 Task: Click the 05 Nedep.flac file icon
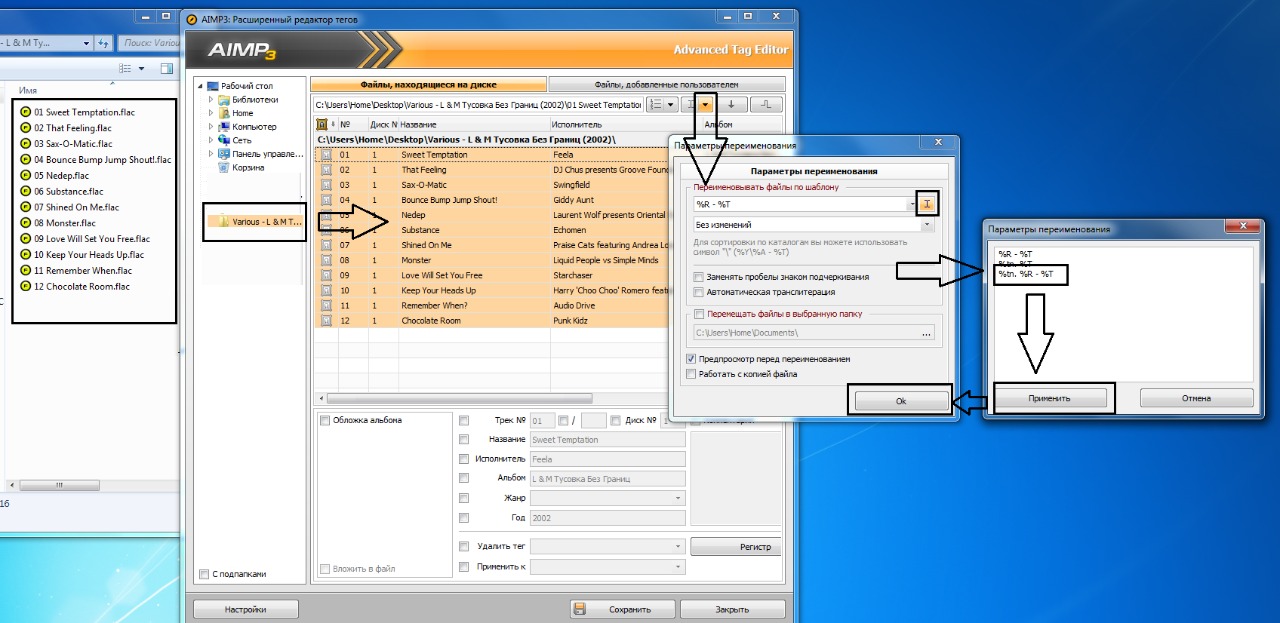click(26, 176)
